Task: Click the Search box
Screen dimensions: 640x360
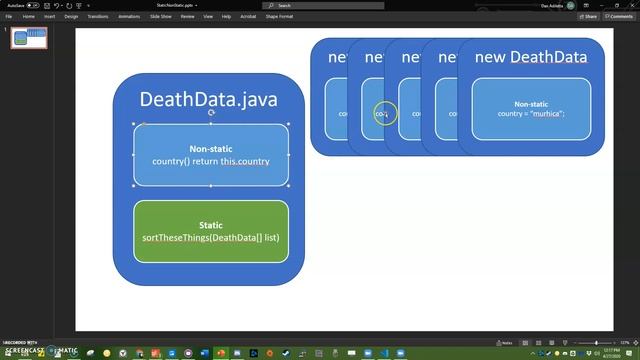Action: [x=323, y=5]
